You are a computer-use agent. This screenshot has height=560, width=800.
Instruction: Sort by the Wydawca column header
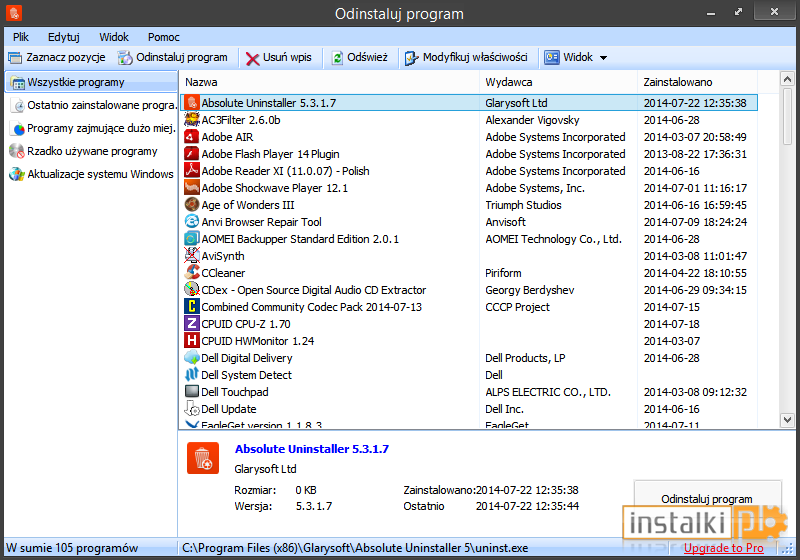coord(559,82)
